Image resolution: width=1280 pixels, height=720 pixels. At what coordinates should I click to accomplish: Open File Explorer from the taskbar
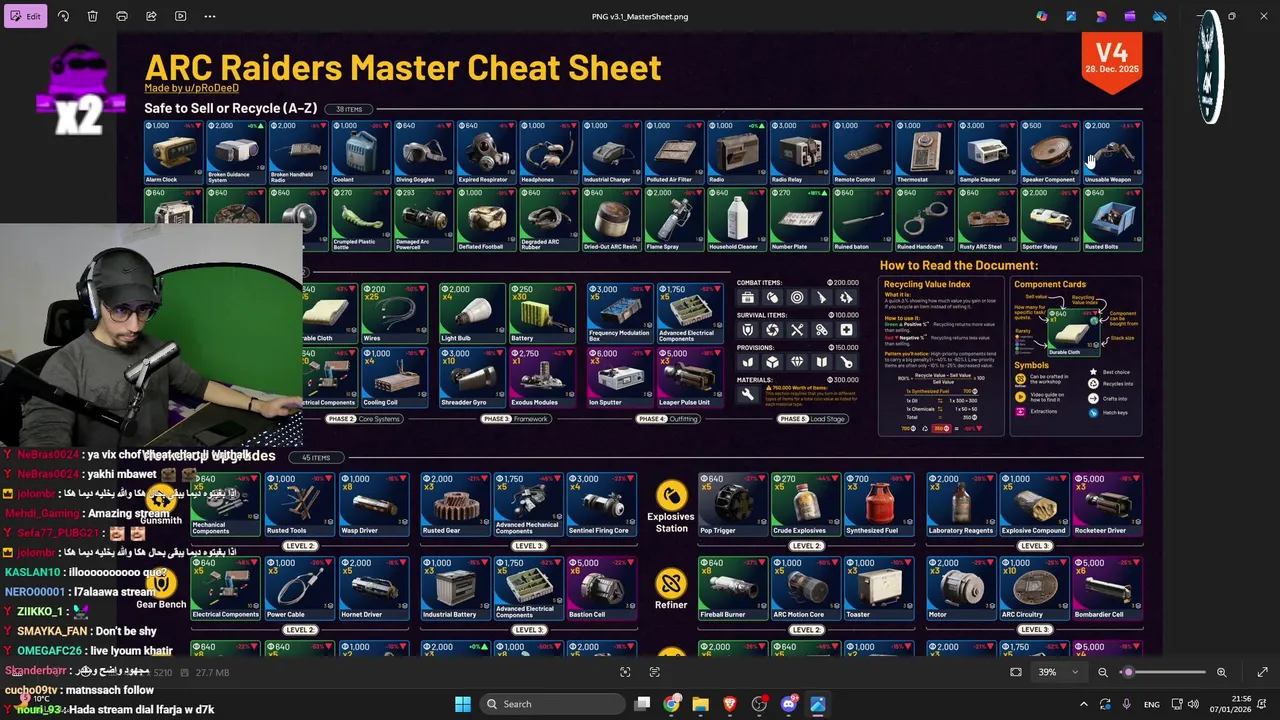coord(701,704)
